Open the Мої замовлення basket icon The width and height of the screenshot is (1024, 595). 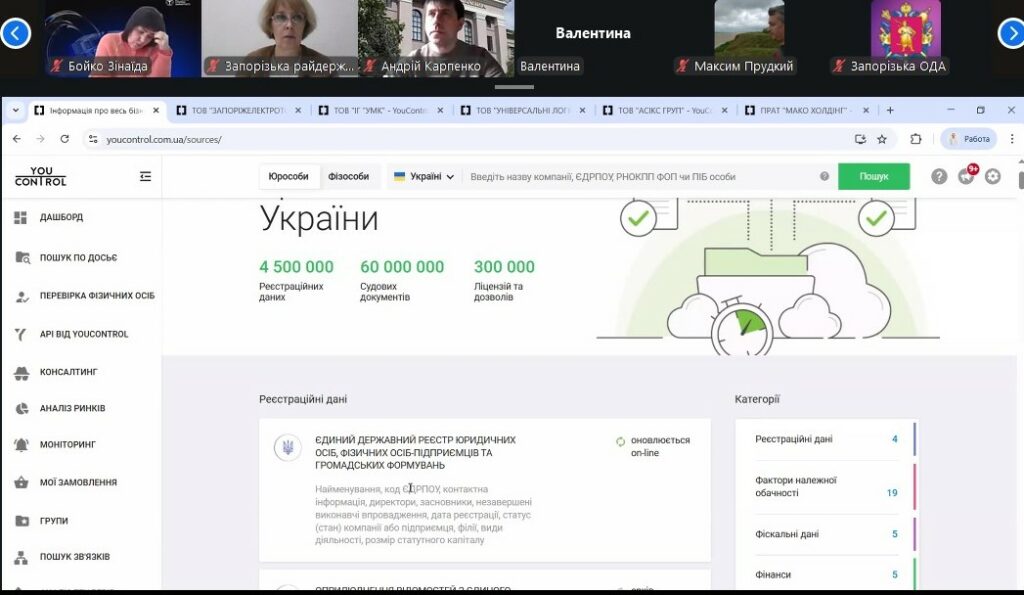point(21,482)
